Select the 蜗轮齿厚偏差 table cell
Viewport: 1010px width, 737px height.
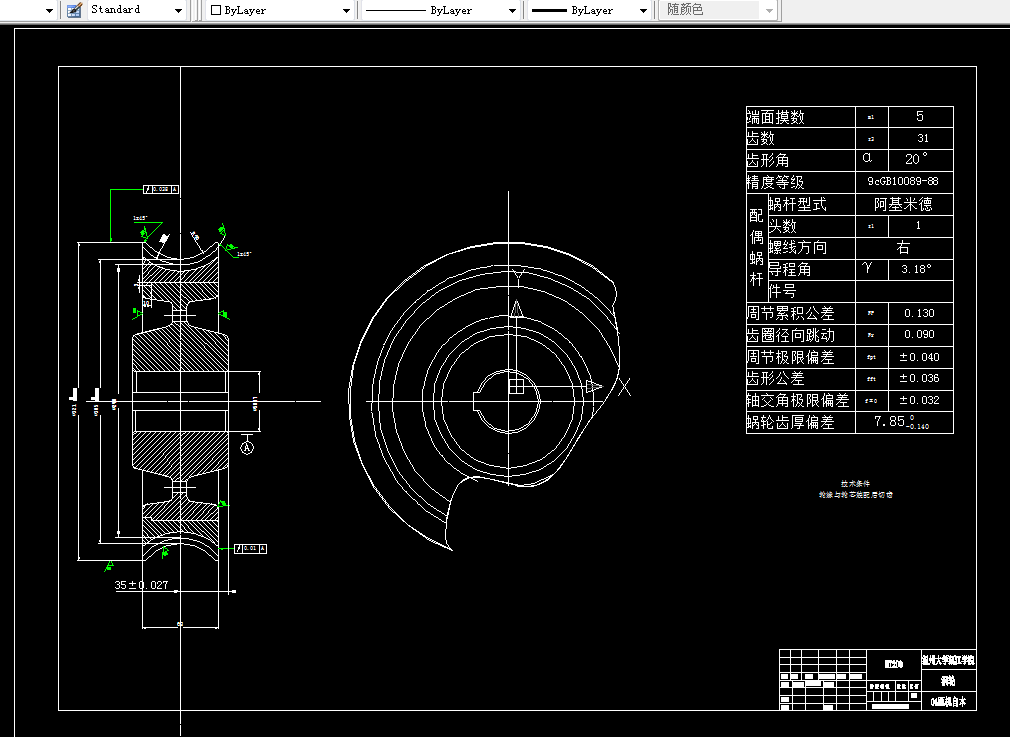[801, 422]
